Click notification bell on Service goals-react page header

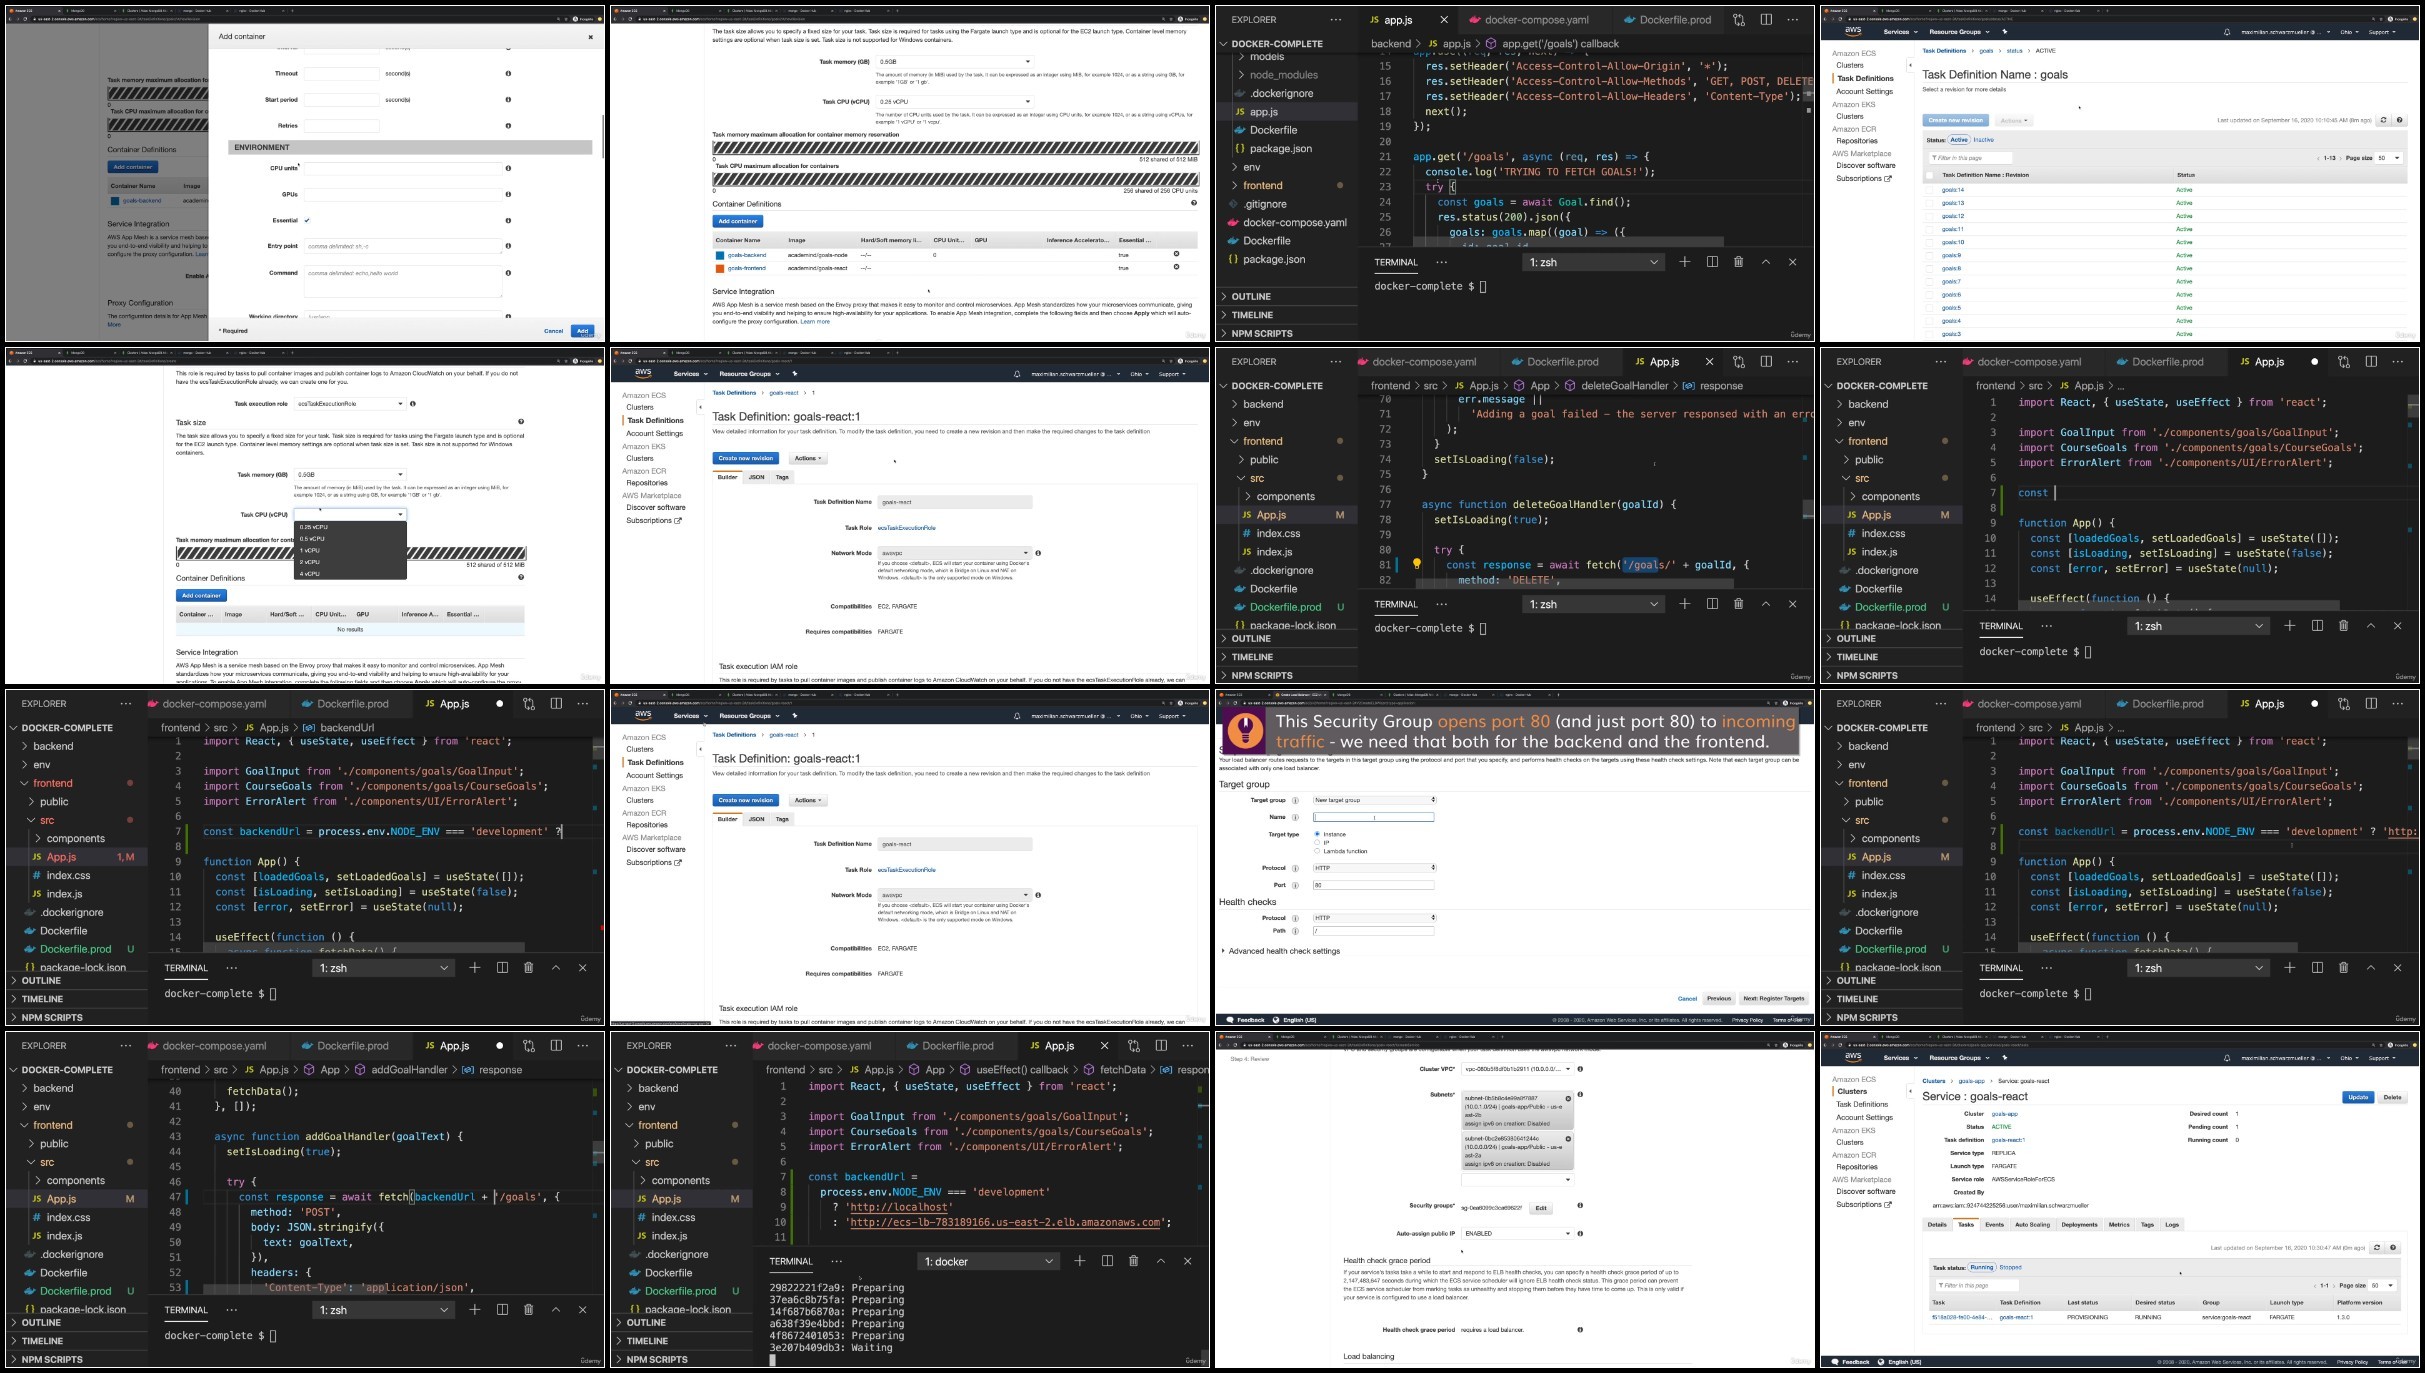[2227, 1058]
